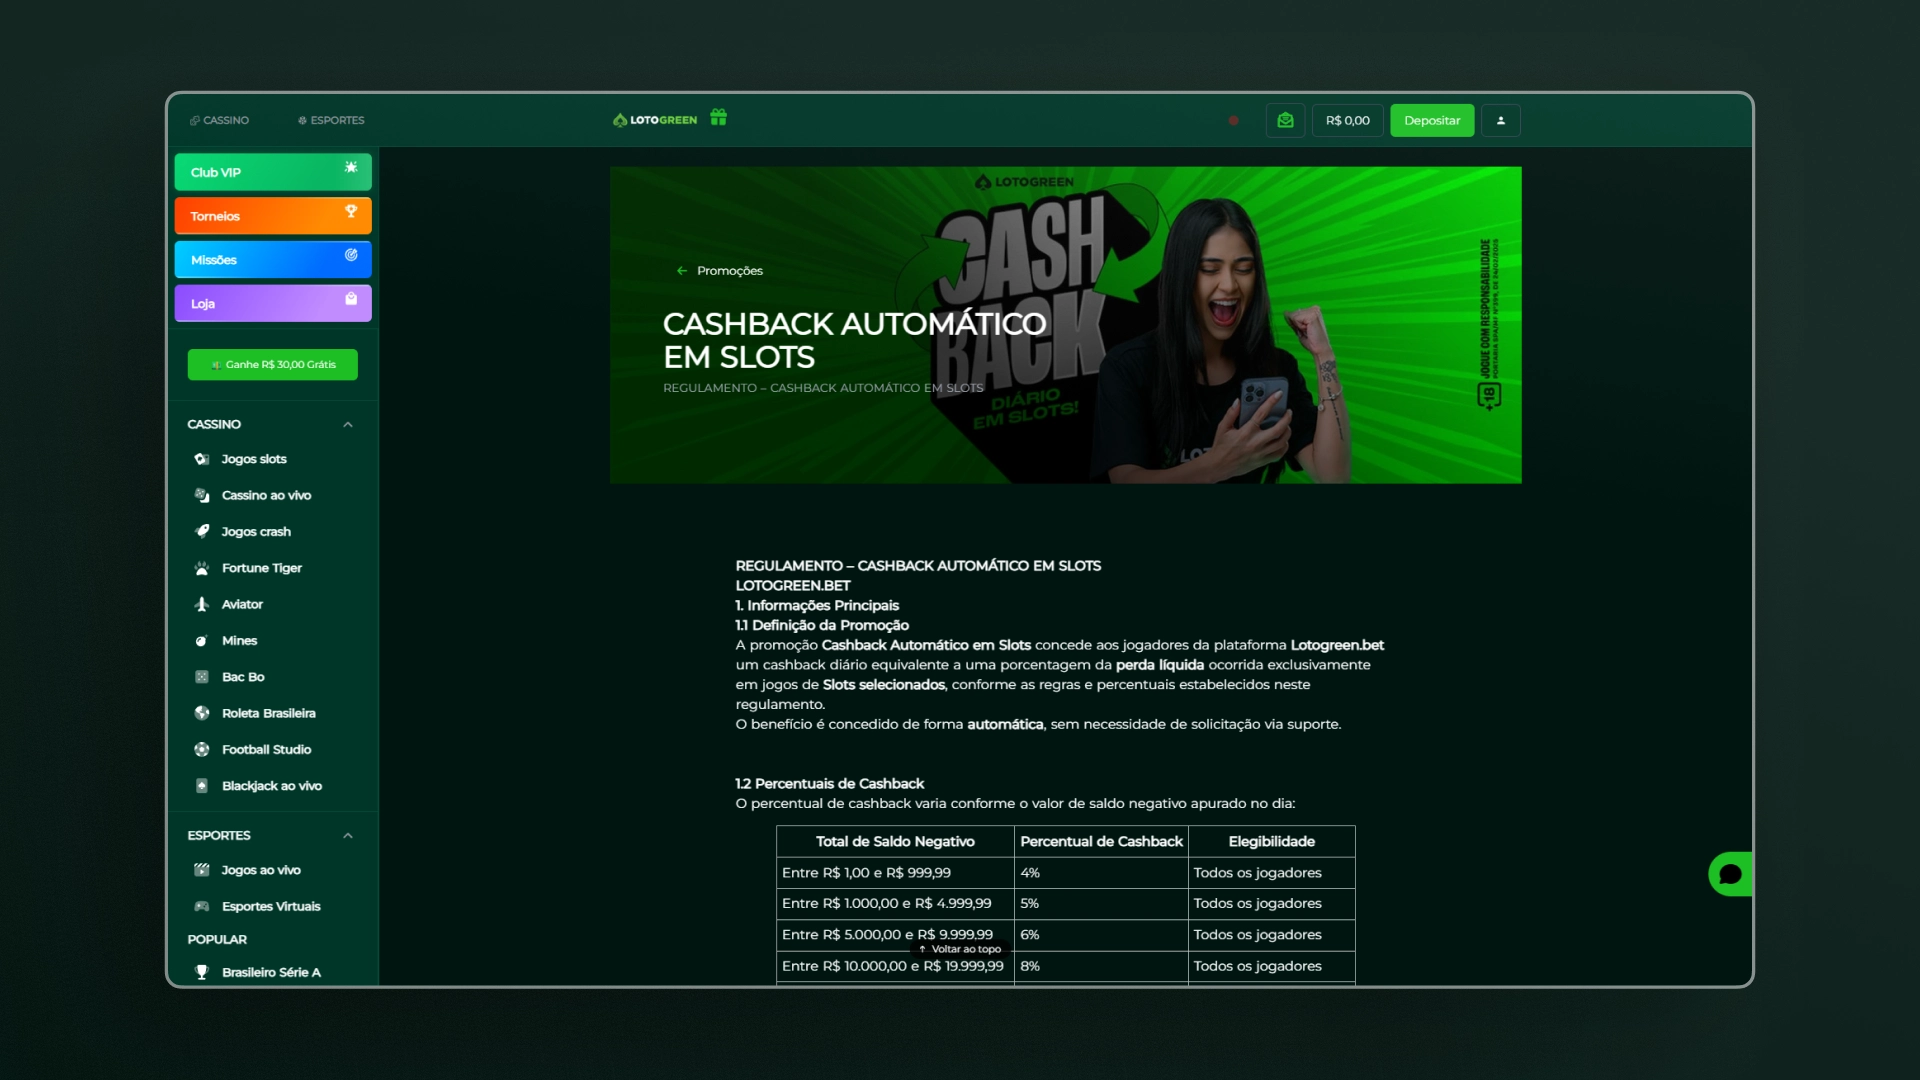Open Missões from the sidebar
1920x1080 pixels.
pyautogui.click(x=273, y=260)
